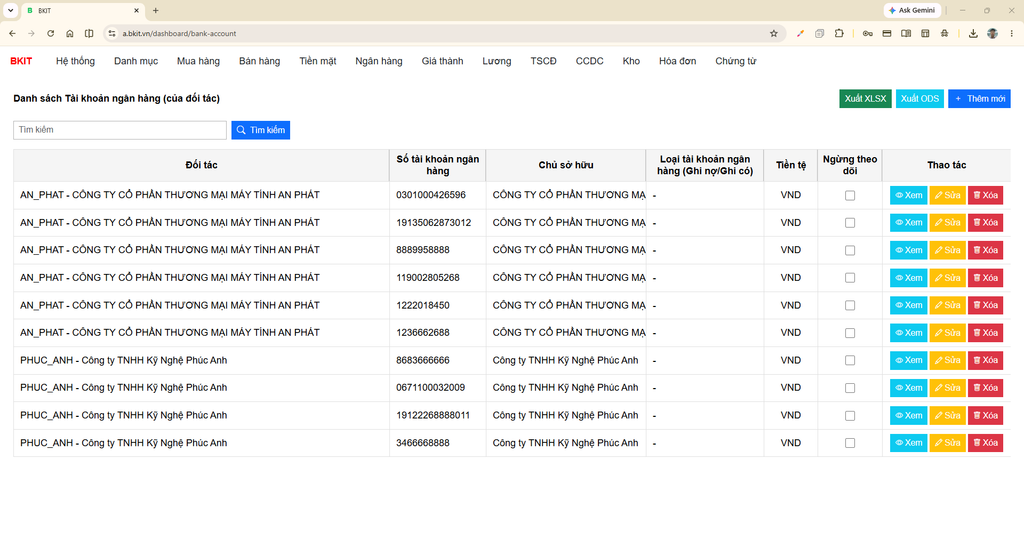The height and width of the screenshot is (550, 1024).
Task: Delete account 3466668888 with Xóa
Action: click(x=985, y=443)
